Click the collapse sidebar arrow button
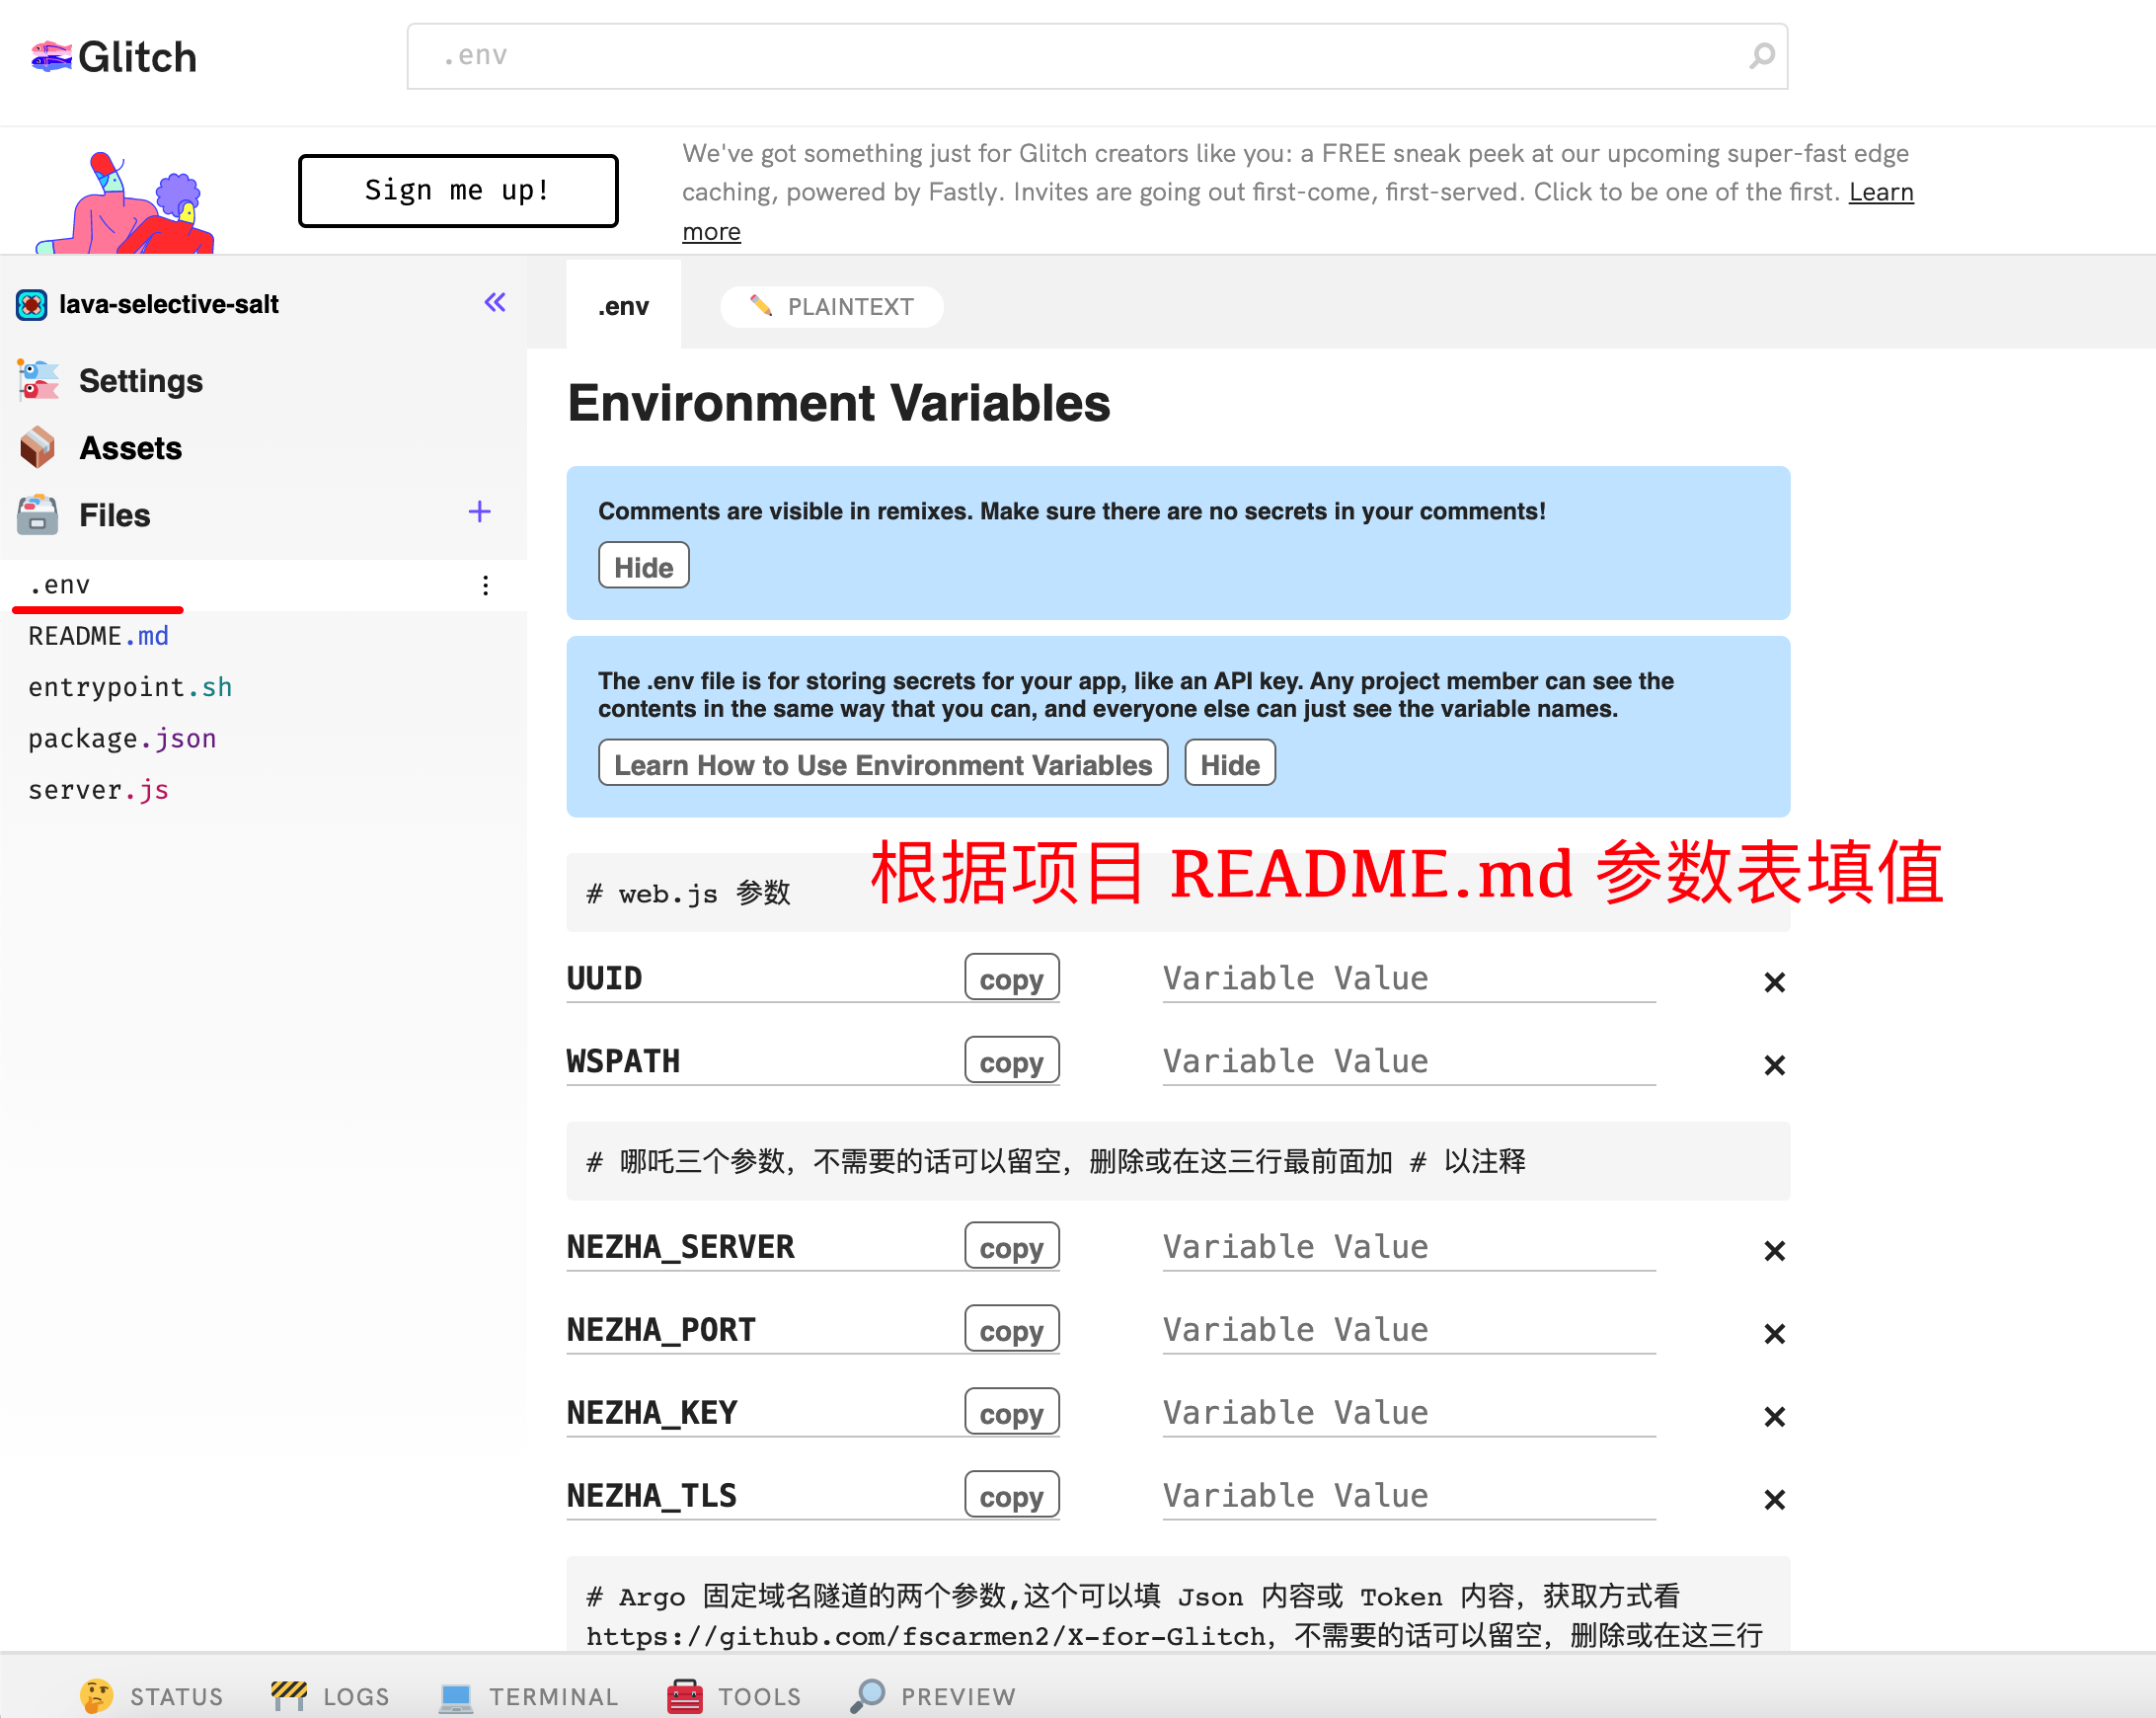 point(496,303)
